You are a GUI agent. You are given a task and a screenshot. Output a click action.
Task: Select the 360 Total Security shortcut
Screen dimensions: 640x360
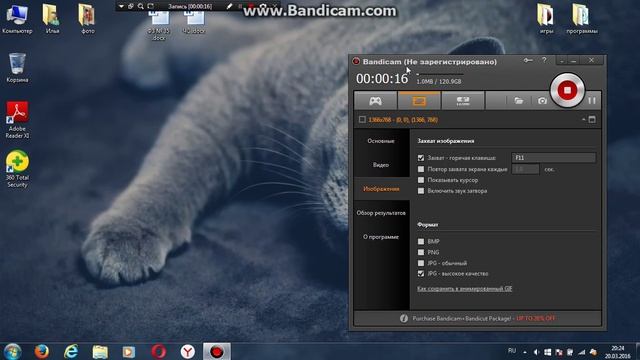point(17,169)
